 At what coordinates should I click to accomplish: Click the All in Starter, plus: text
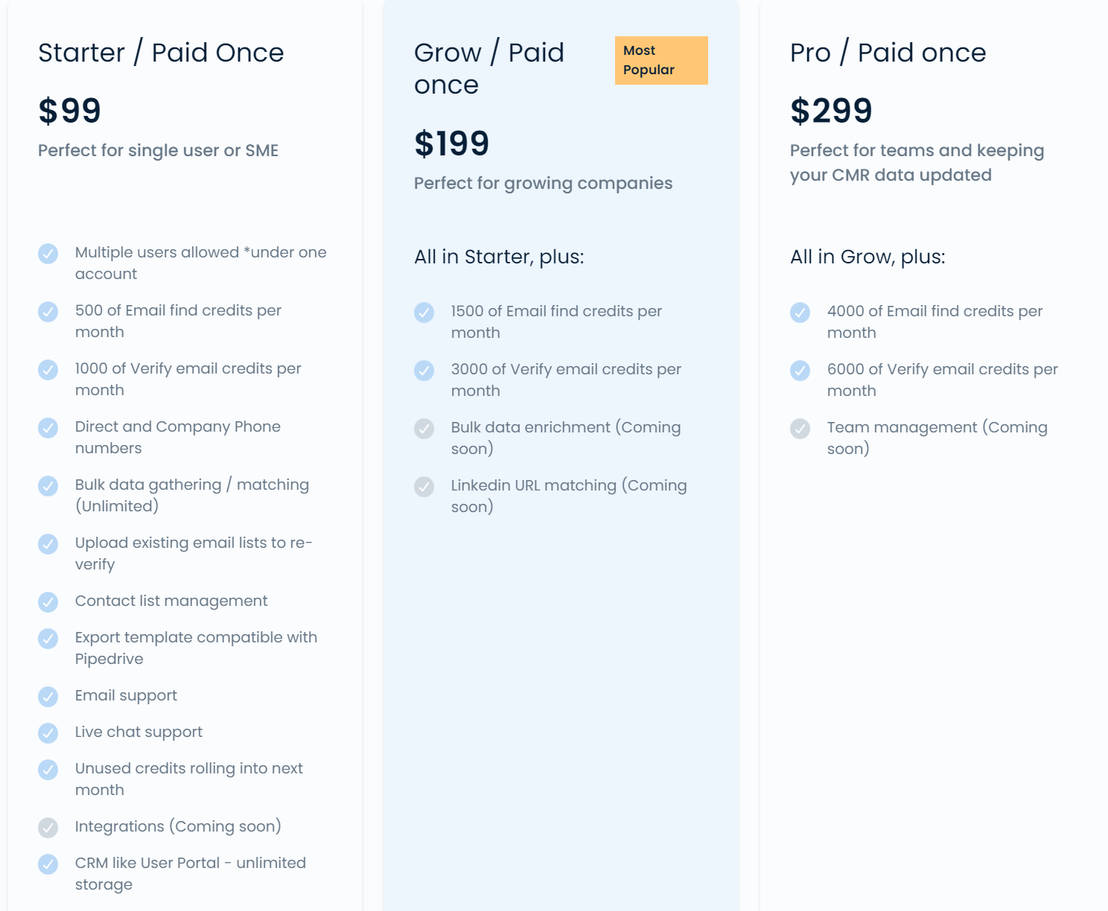click(499, 257)
